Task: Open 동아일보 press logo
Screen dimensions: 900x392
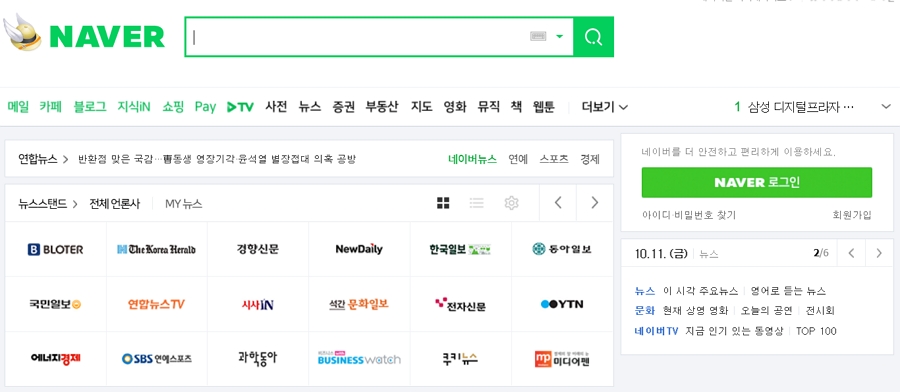Action: [x=562, y=249]
